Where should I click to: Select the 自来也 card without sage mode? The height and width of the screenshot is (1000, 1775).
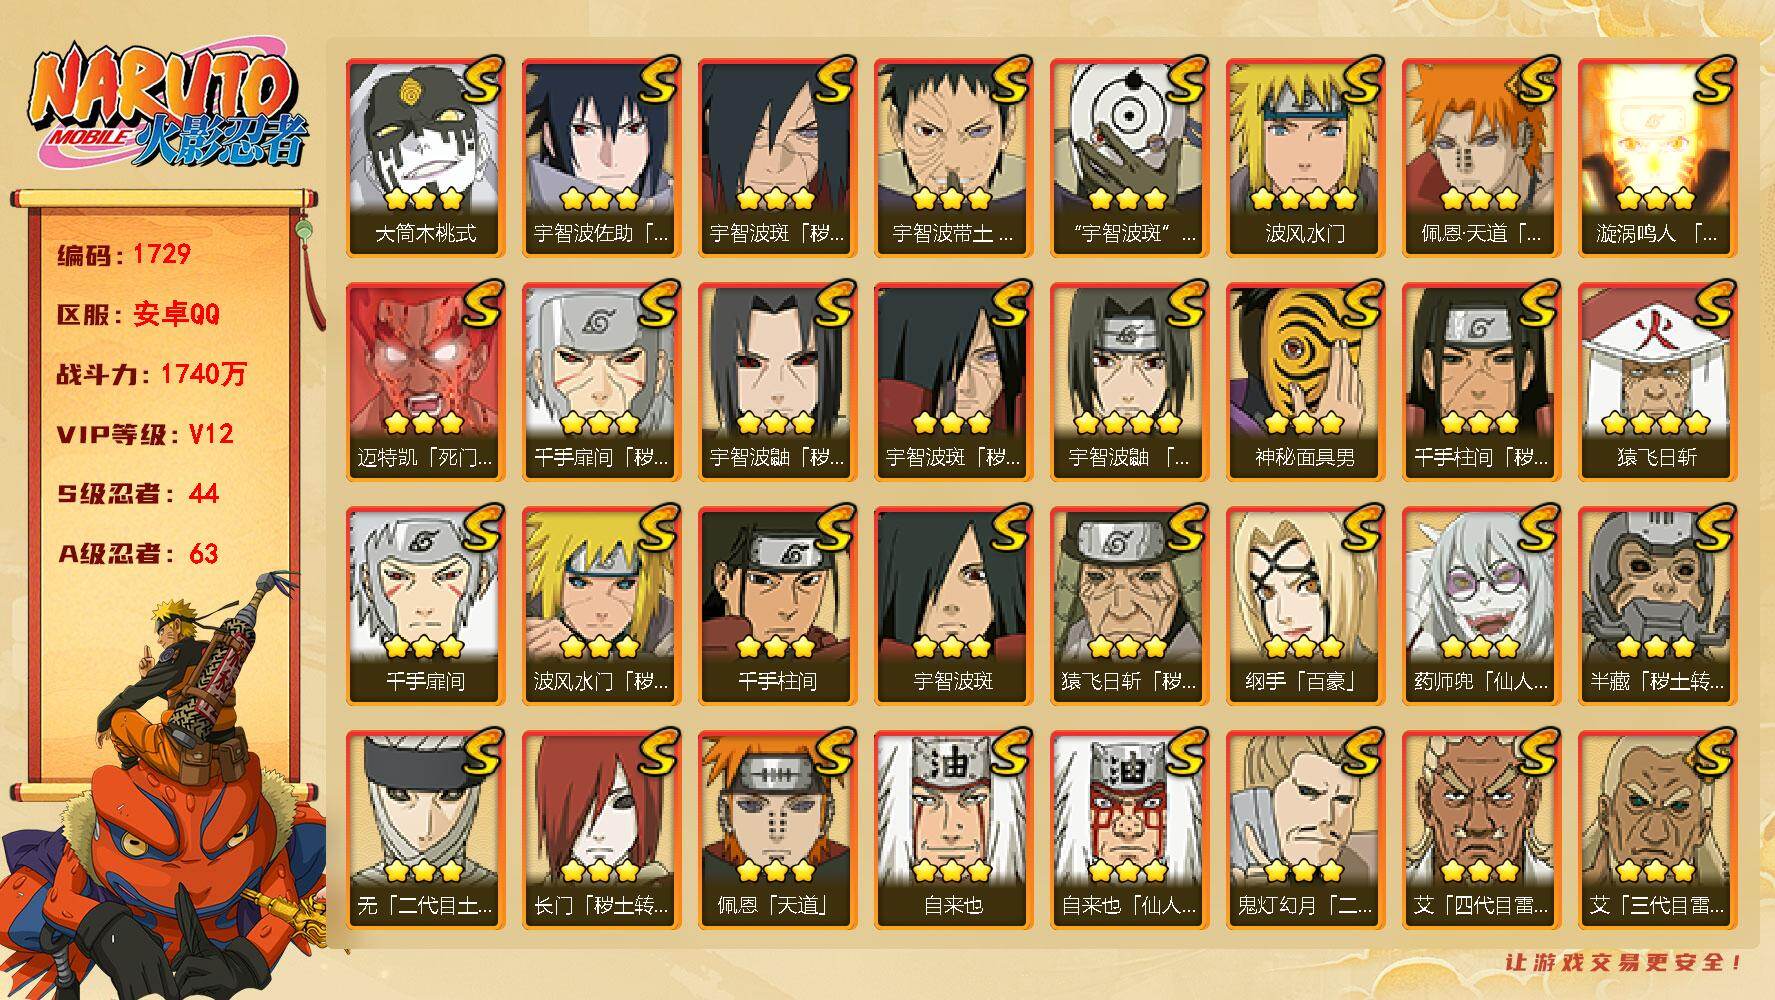point(953,830)
